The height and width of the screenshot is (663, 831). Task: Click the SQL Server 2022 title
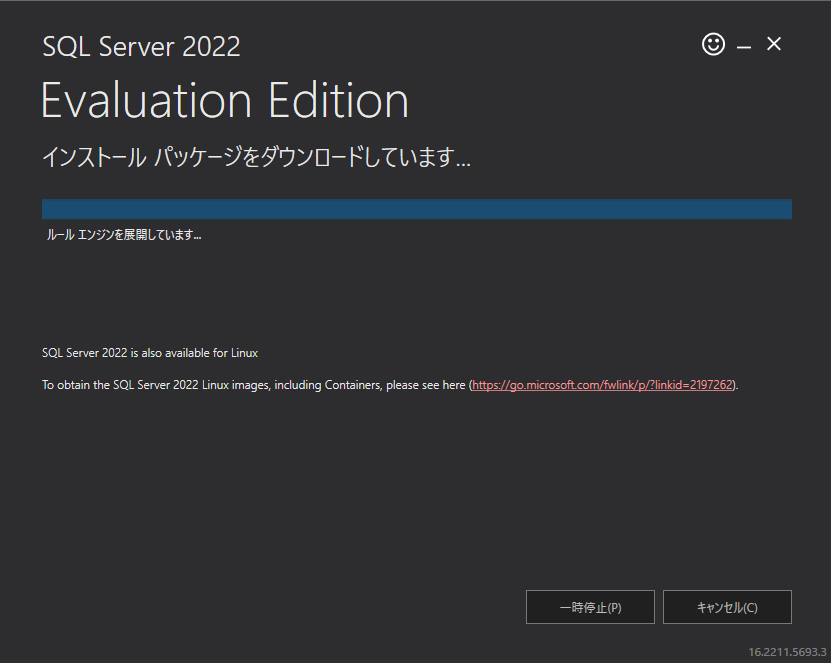tap(141, 47)
